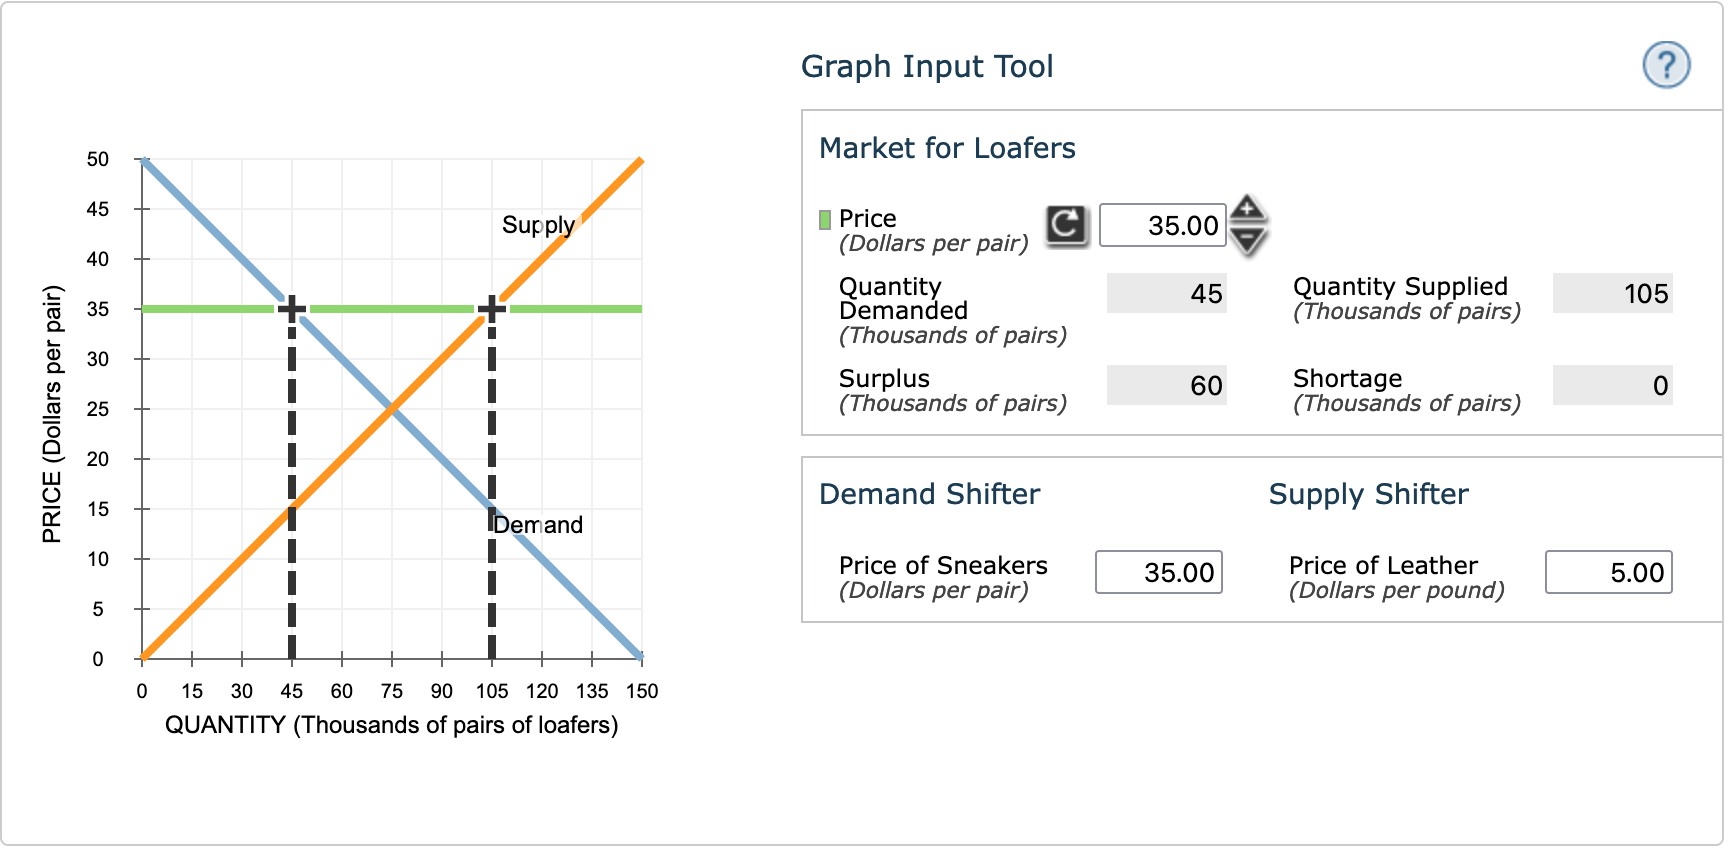Open the Graph Input Tool help
Screen dimensions: 1736x852
[x=1666, y=65]
